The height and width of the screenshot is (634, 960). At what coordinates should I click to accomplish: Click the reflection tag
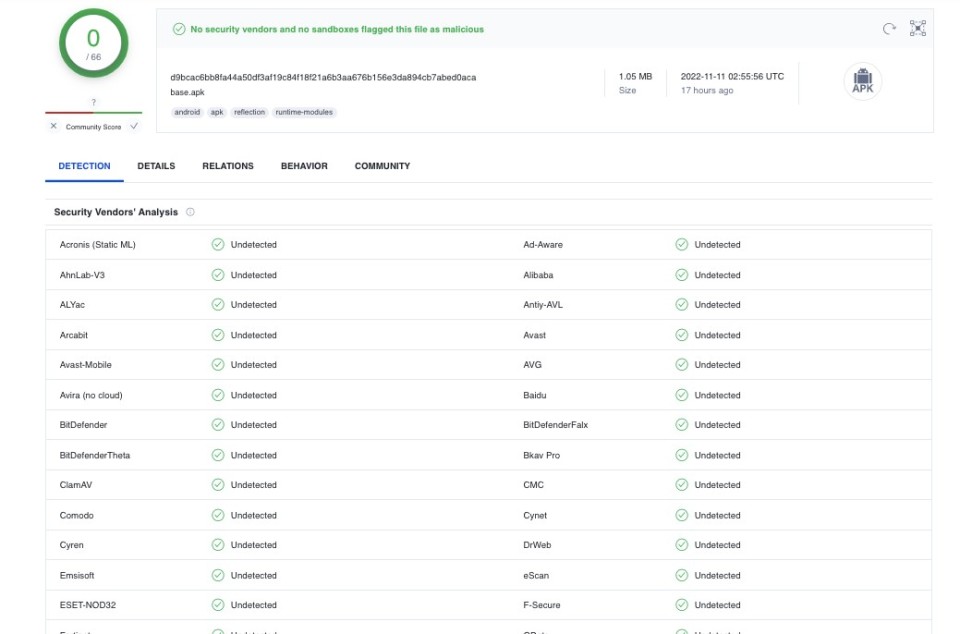[250, 112]
